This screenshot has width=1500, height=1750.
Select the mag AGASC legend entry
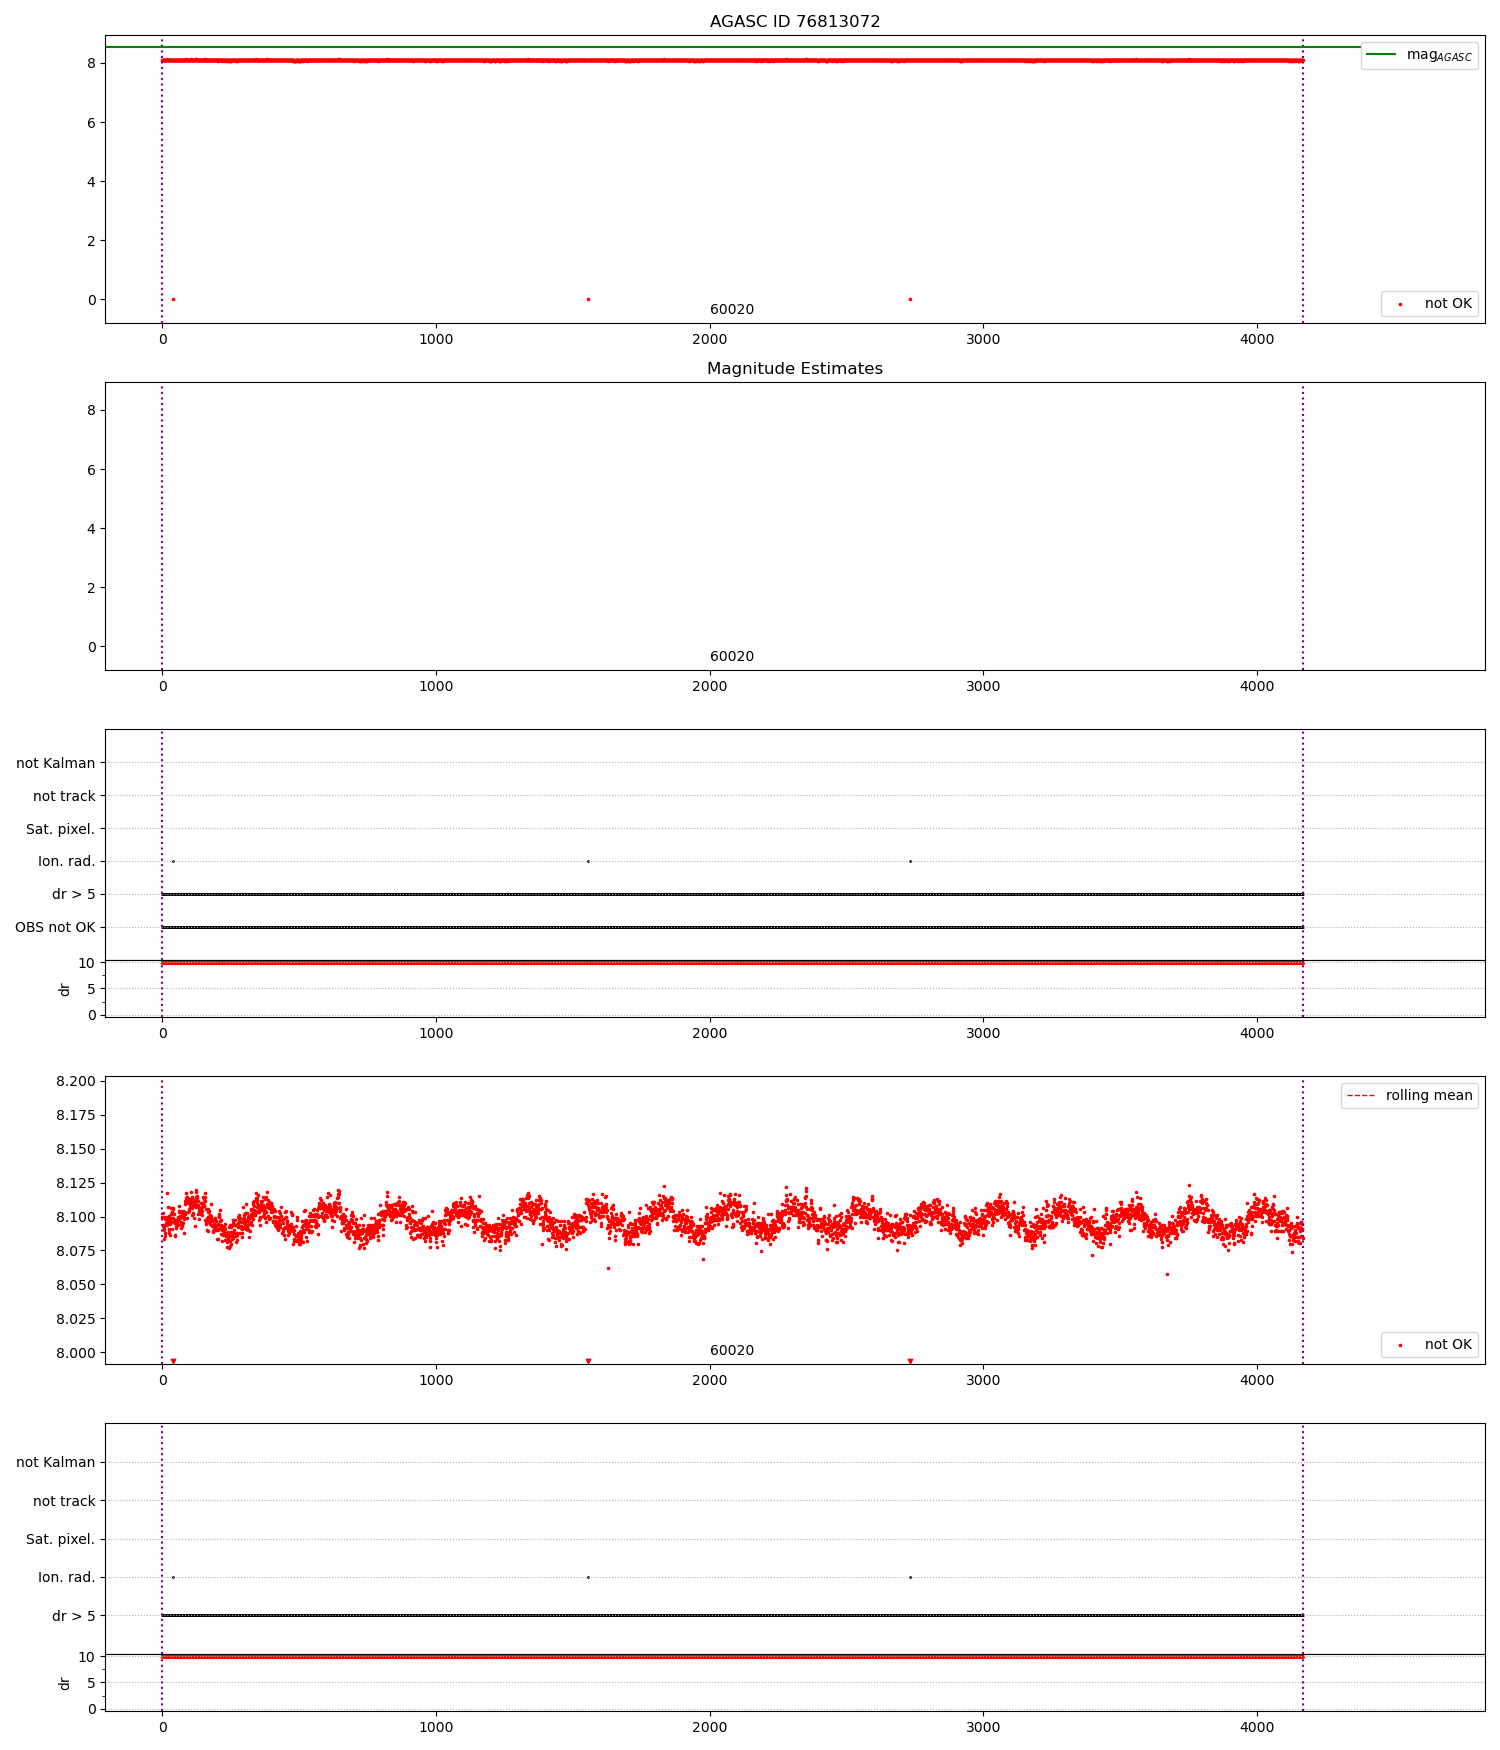click(1419, 55)
